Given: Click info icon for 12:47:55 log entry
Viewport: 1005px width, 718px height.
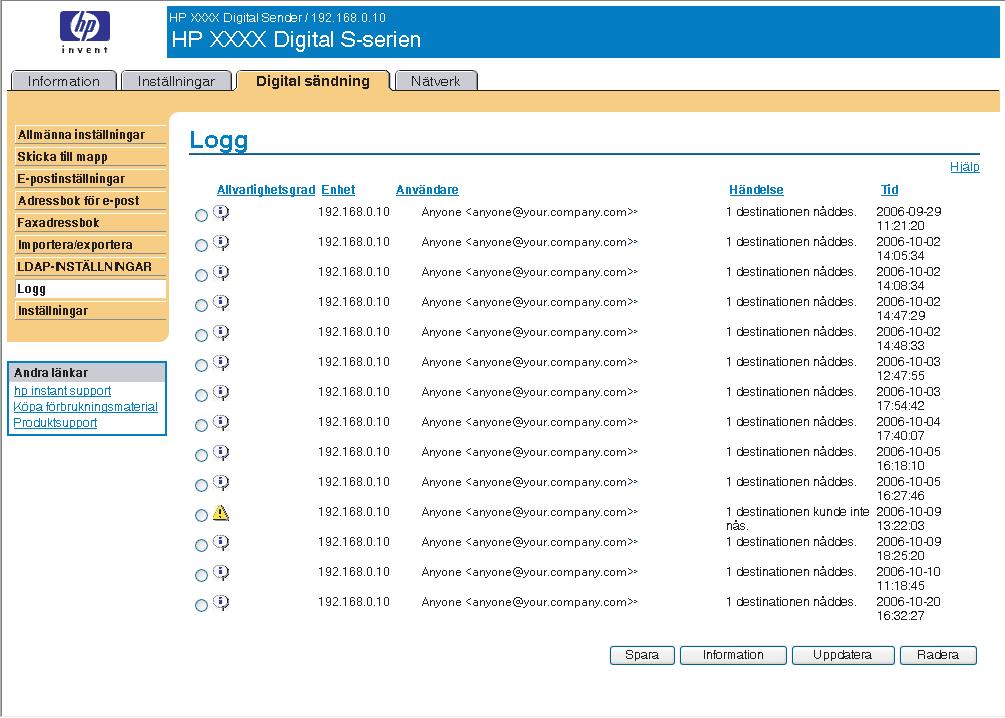Looking at the screenshot, I should [x=221, y=363].
